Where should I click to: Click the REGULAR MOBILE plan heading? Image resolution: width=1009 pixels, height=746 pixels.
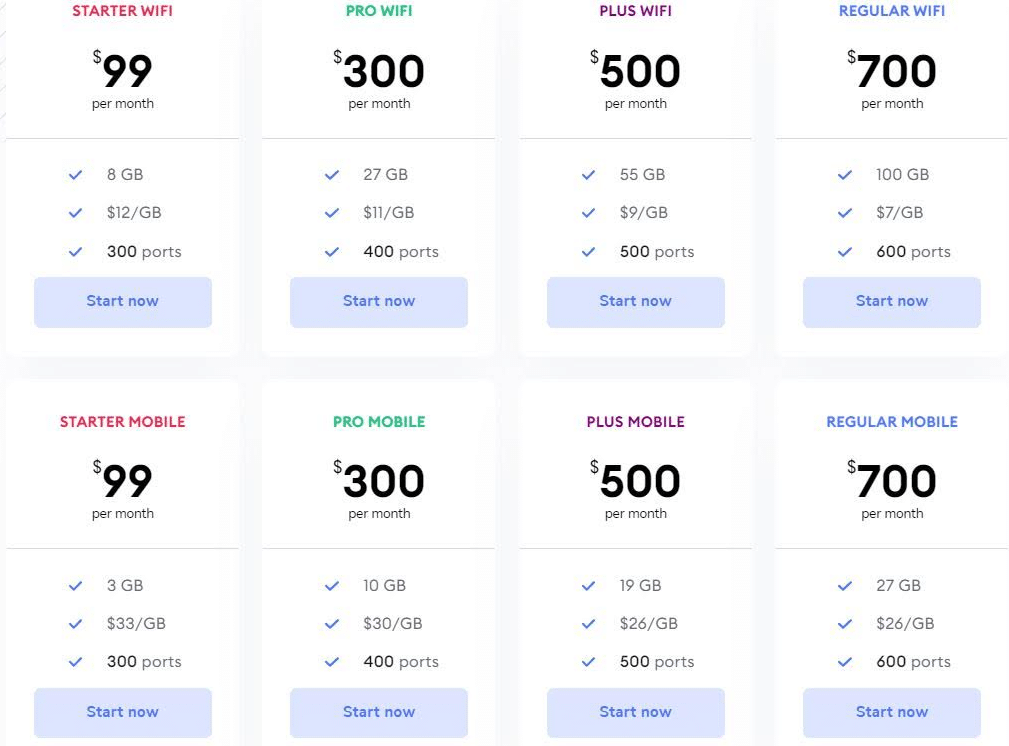[892, 422]
